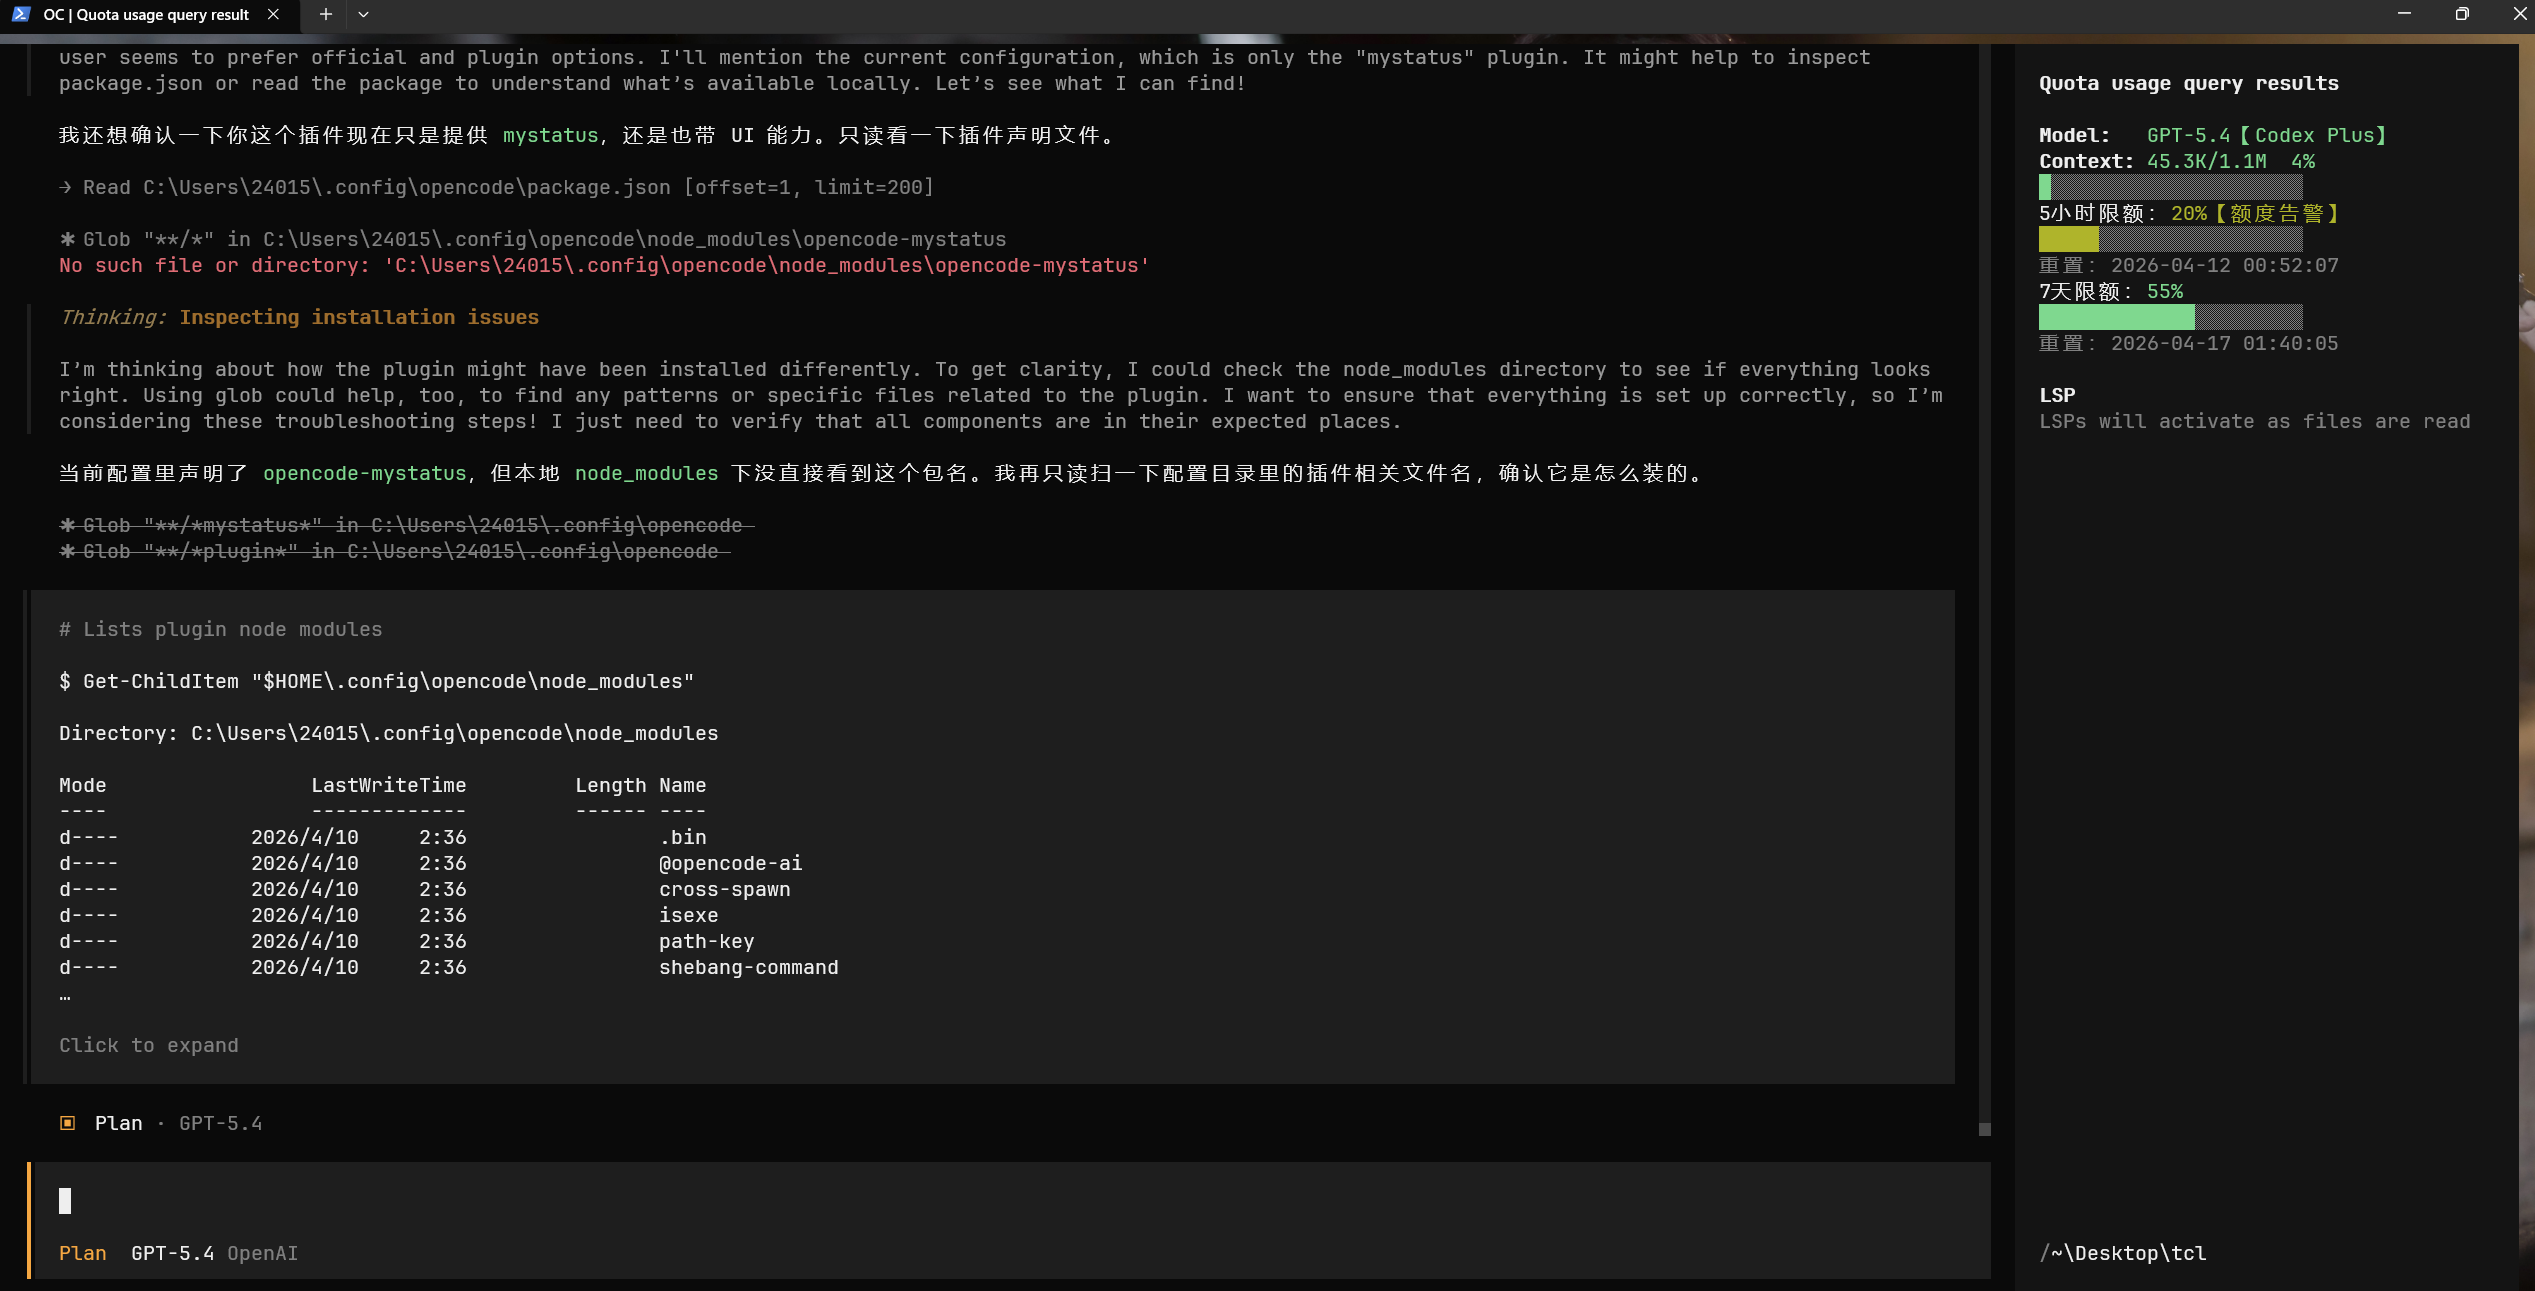Click '# Lists plugin node modules' comment
2535x1291 pixels.
point(221,629)
